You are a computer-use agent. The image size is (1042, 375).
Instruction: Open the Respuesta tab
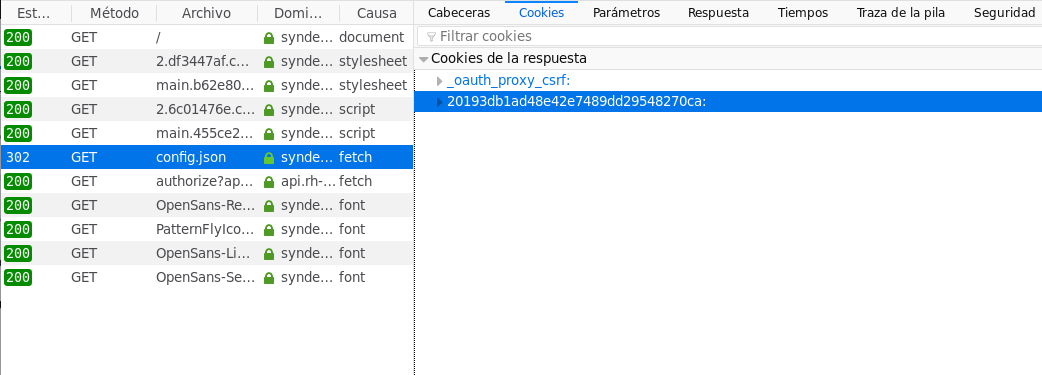[718, 13]
